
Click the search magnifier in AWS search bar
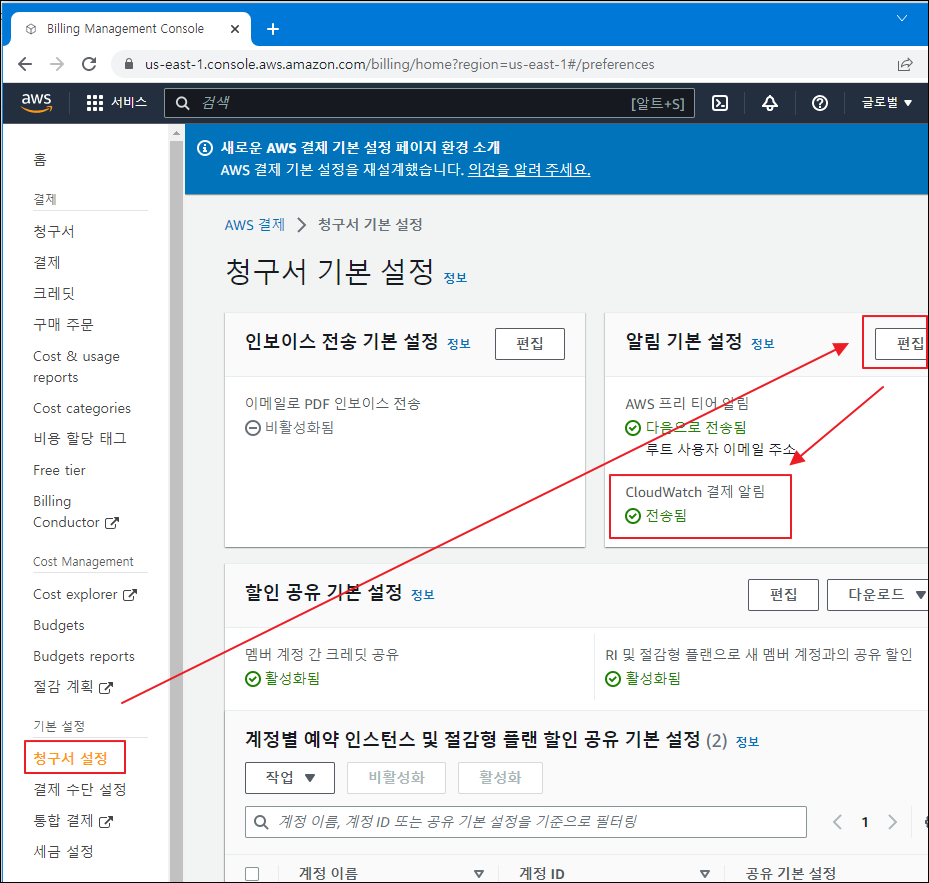(182, 103)
